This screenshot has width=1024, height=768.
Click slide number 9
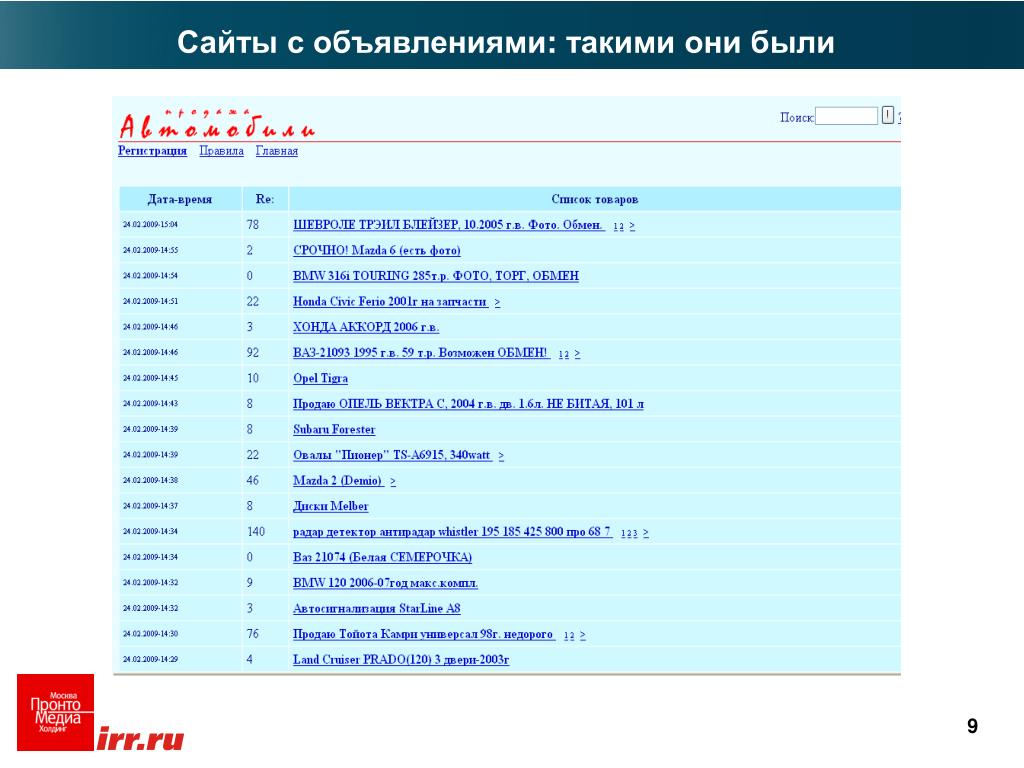pyautogui.click(x=972, y=726)
